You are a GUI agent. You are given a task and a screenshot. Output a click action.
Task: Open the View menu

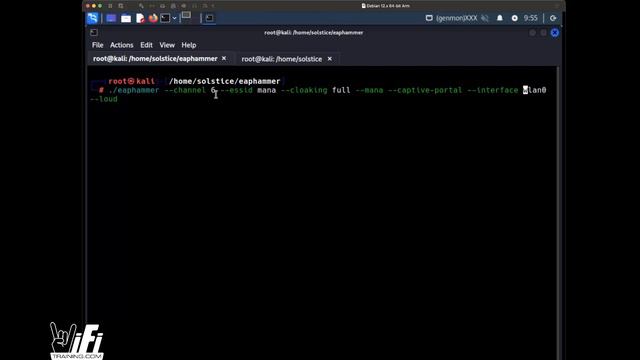point(167,45)
